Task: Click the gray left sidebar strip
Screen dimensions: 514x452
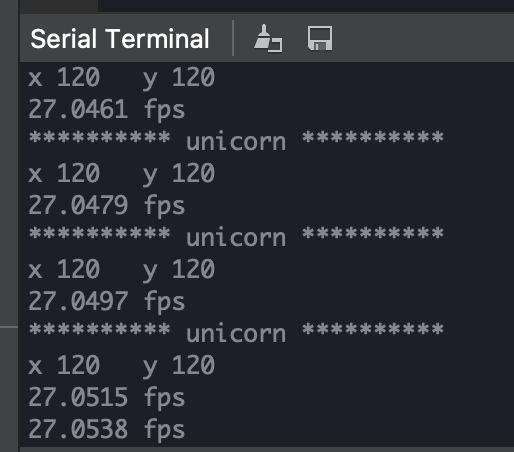Action: 9,226
